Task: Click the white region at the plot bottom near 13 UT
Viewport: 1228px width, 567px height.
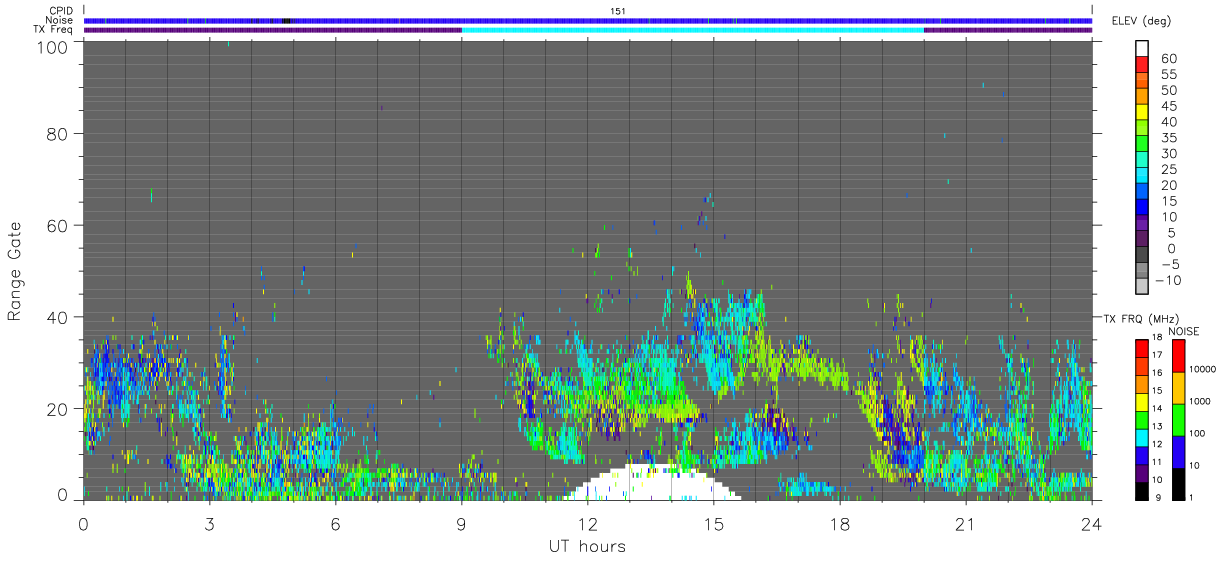Action: (x=652, y=483)
